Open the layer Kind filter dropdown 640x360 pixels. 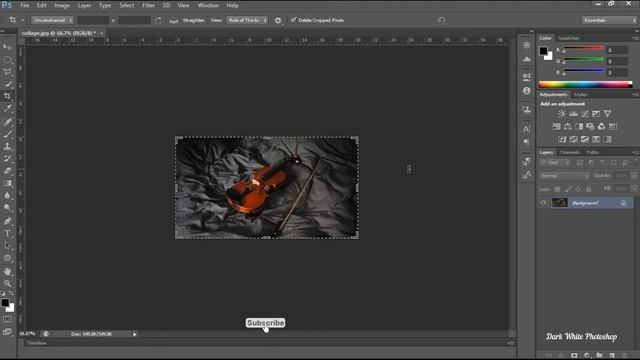tap(555, 163)
